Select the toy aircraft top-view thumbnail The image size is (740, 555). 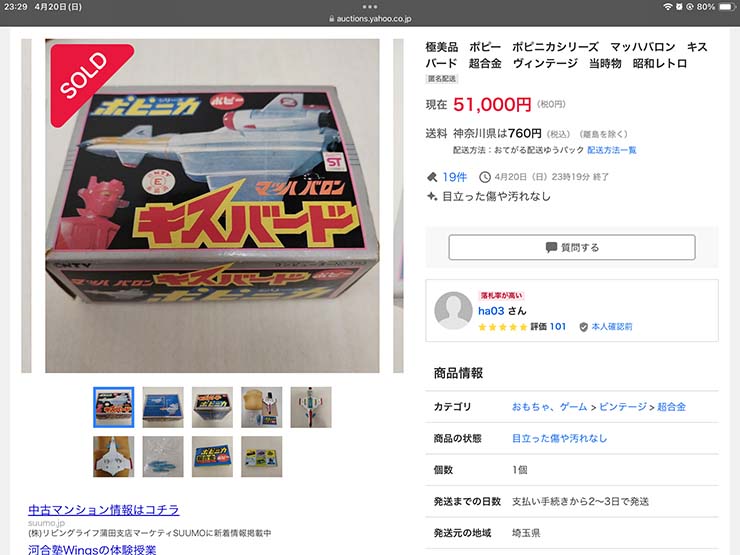point(311,407)
